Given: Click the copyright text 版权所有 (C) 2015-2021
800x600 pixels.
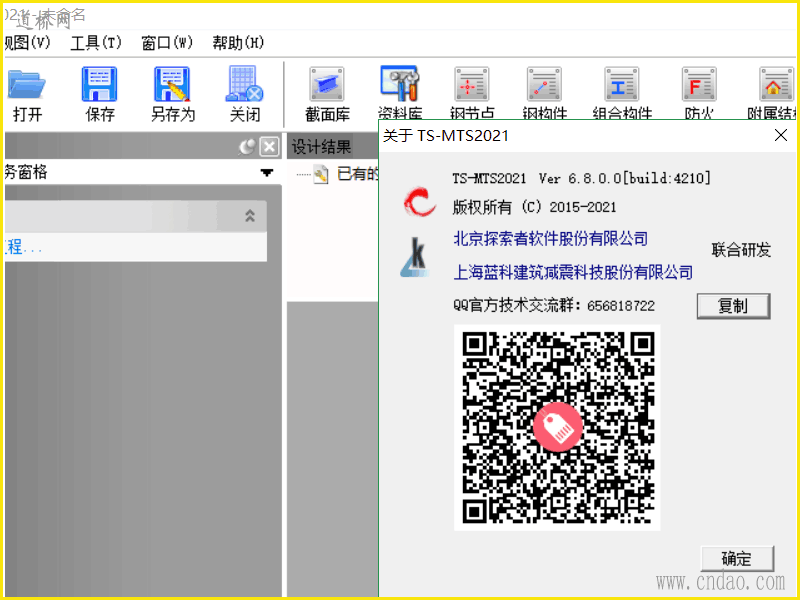Looking at the screenshot, I should (534, 207).
